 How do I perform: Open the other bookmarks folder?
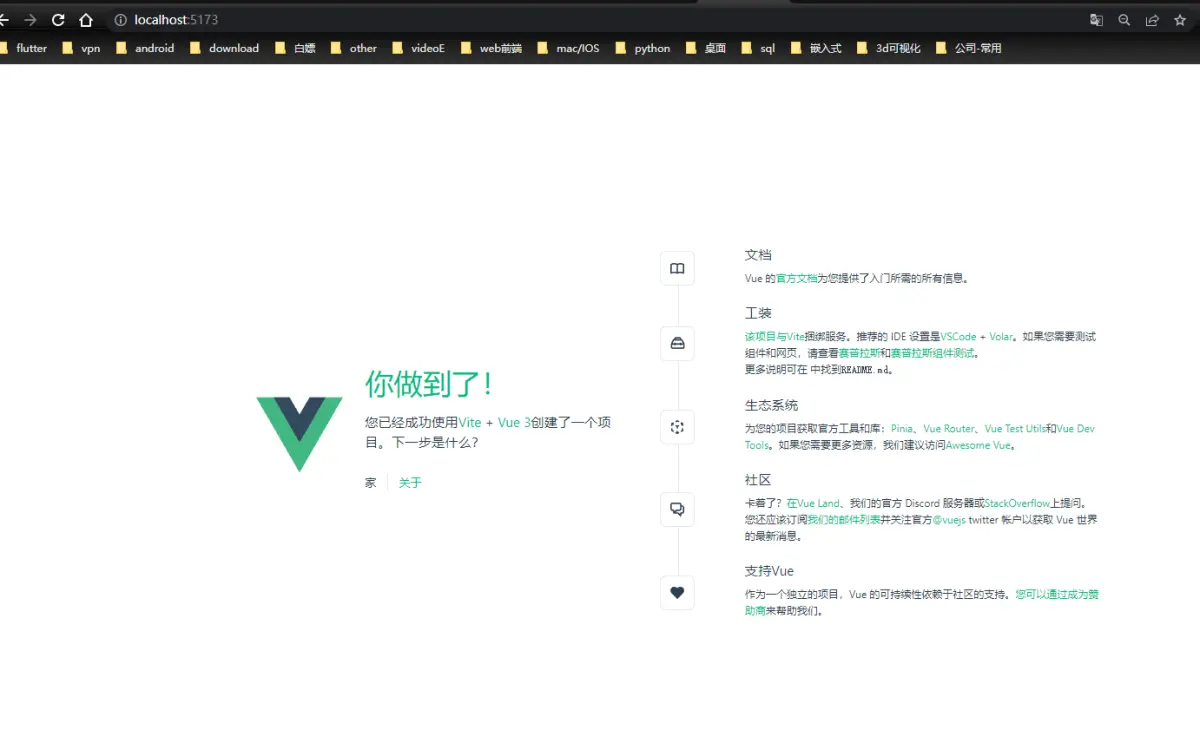[354, 48]
